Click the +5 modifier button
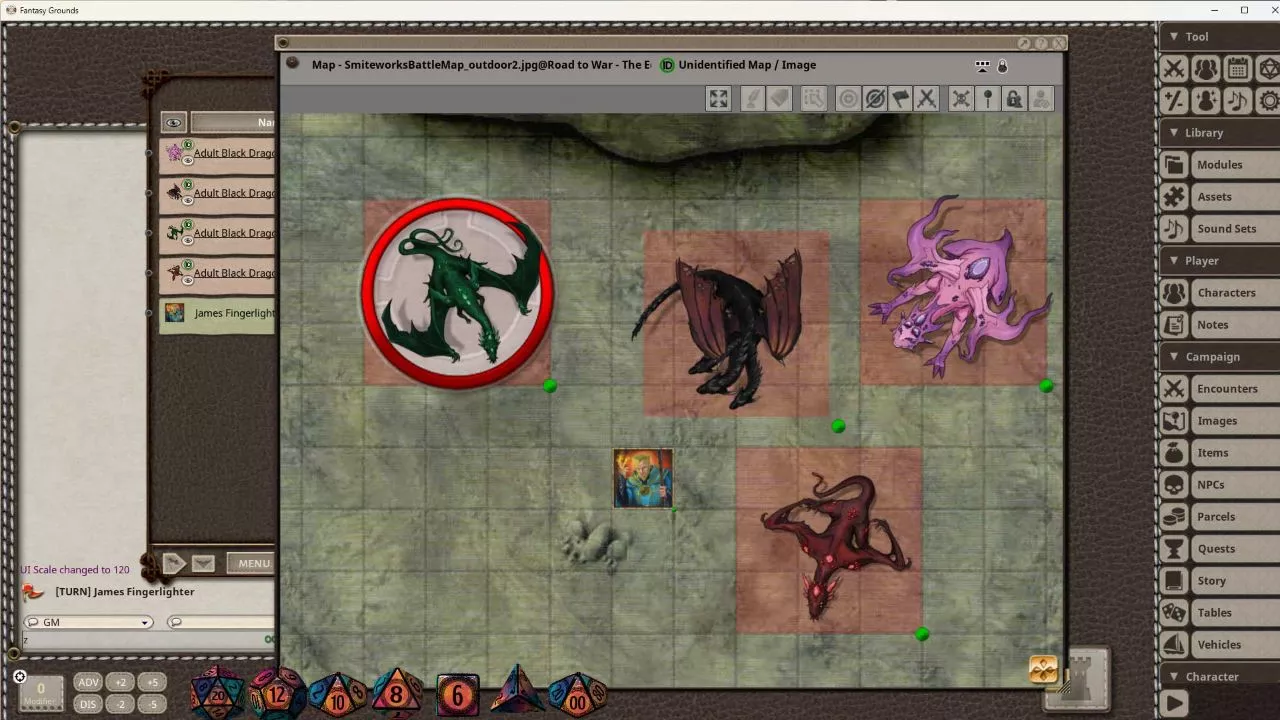 coord(152,682)
